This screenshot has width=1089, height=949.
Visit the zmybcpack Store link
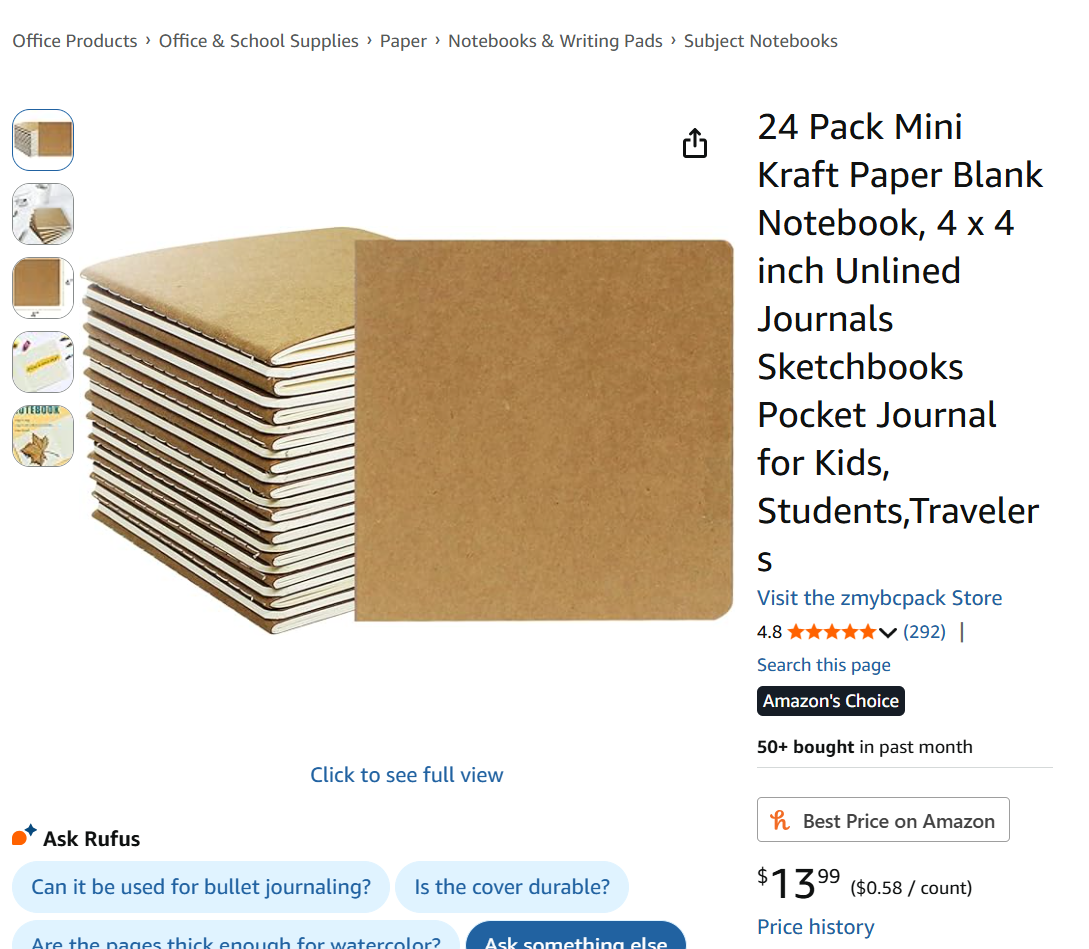pos(879,598)
